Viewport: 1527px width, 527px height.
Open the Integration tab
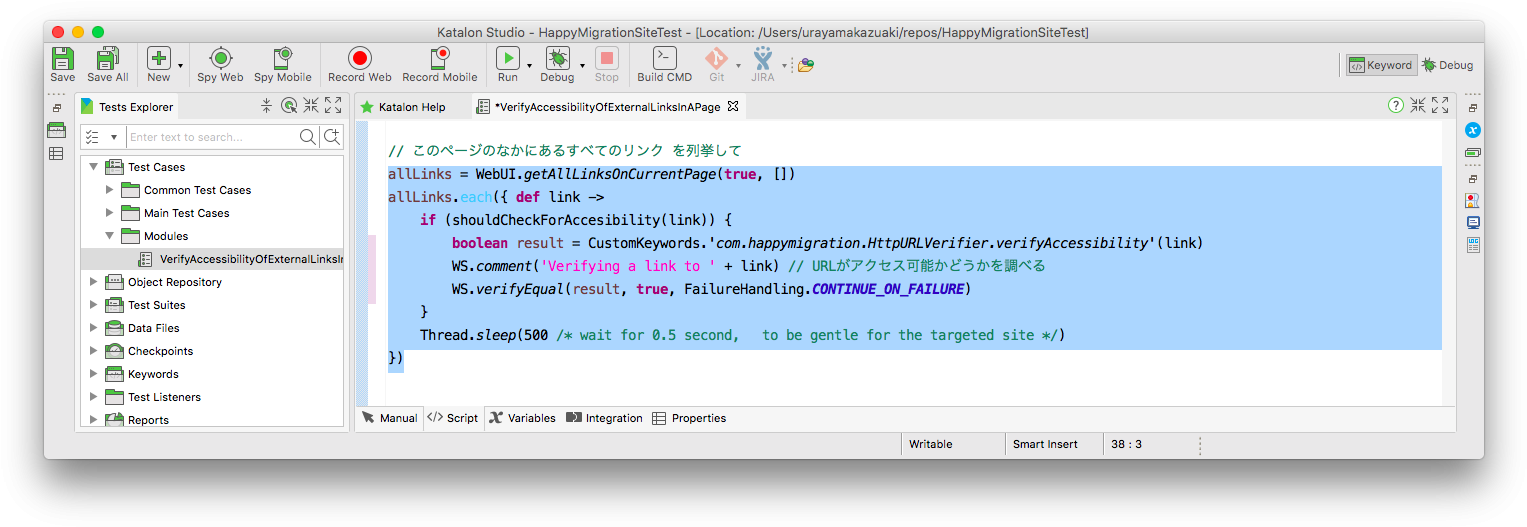click(604, 418)
